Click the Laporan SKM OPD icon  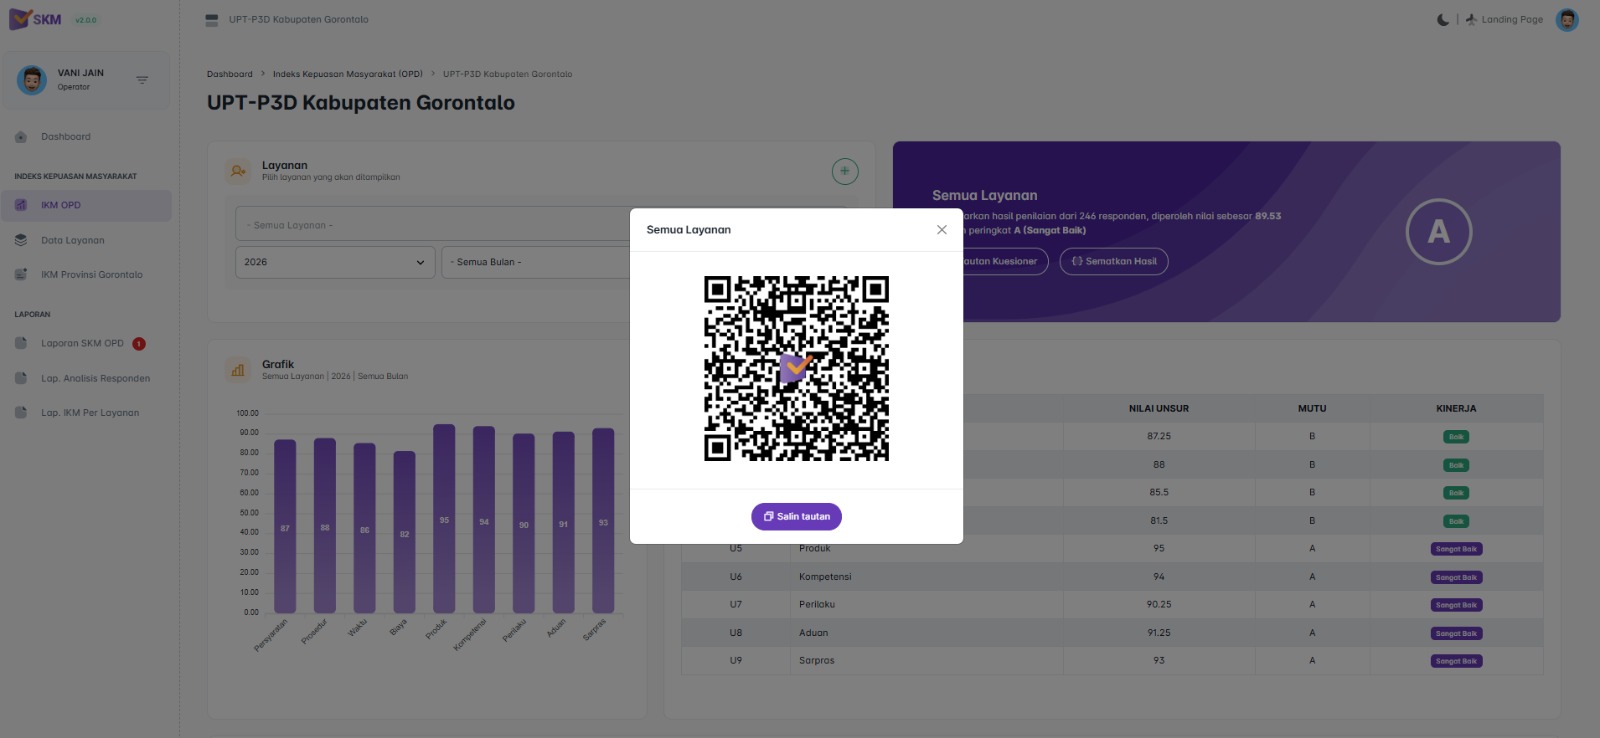click(21, 343)
